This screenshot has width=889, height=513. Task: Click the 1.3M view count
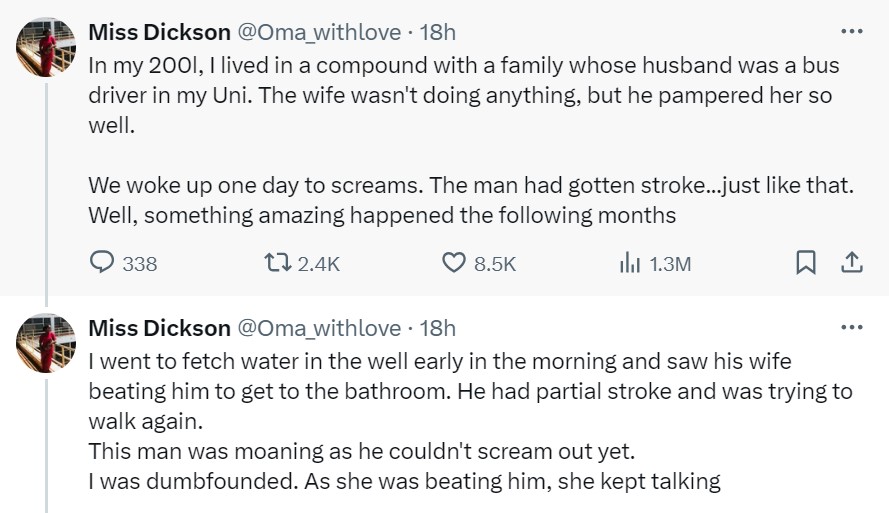670,264
